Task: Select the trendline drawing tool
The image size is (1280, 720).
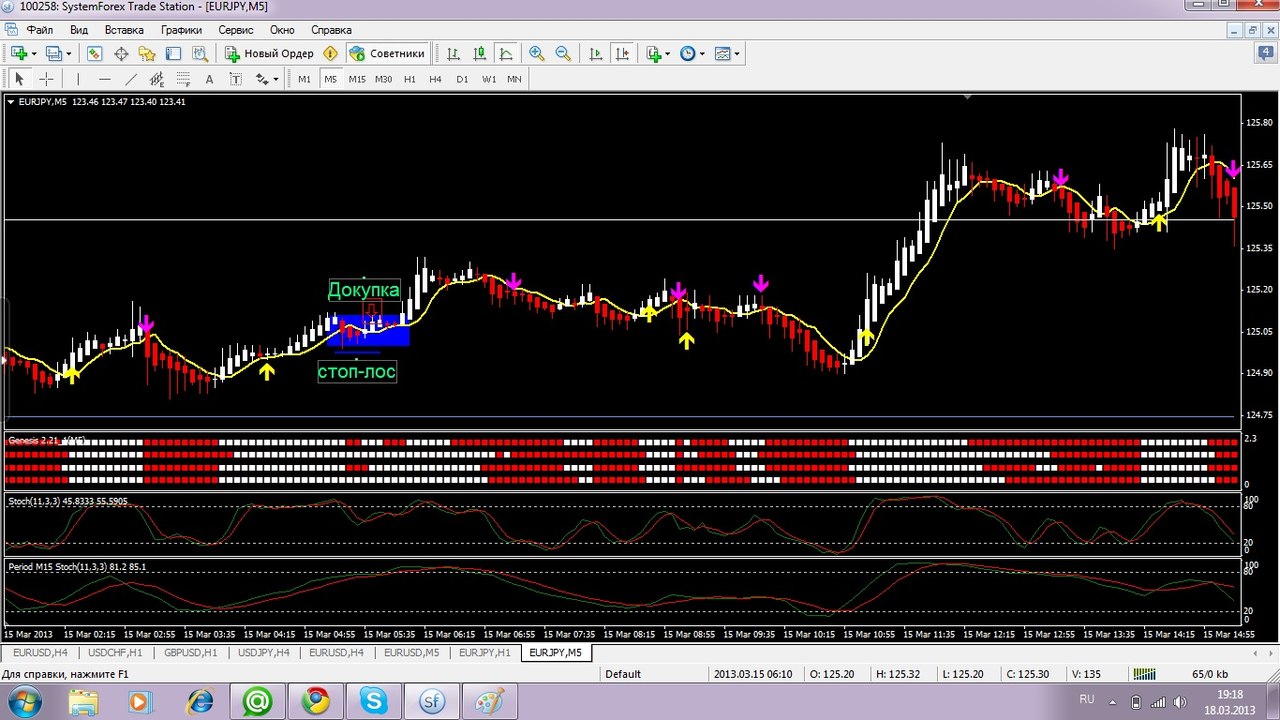Action: pyautogui.click(x=130, y=79)
